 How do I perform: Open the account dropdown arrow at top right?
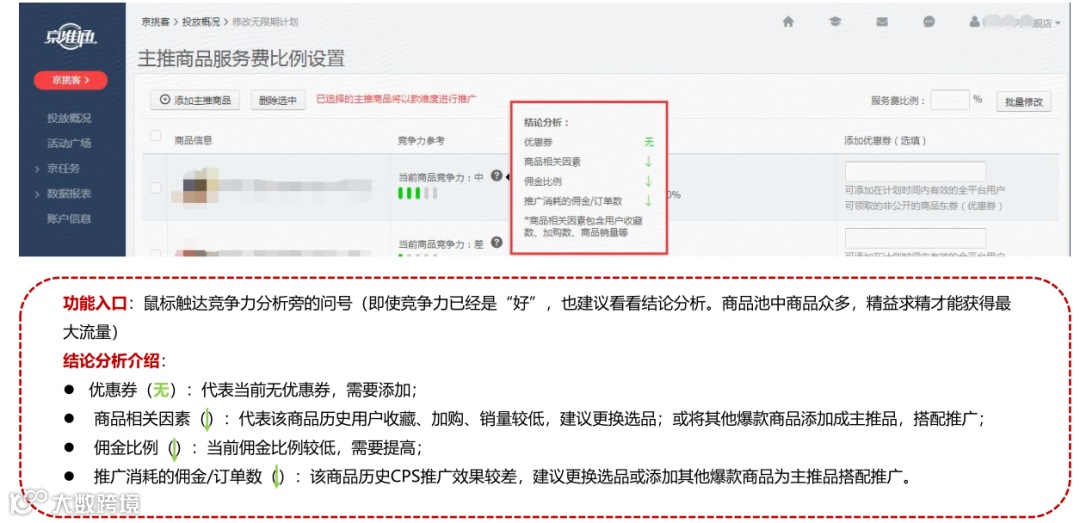pos(1057,23)
